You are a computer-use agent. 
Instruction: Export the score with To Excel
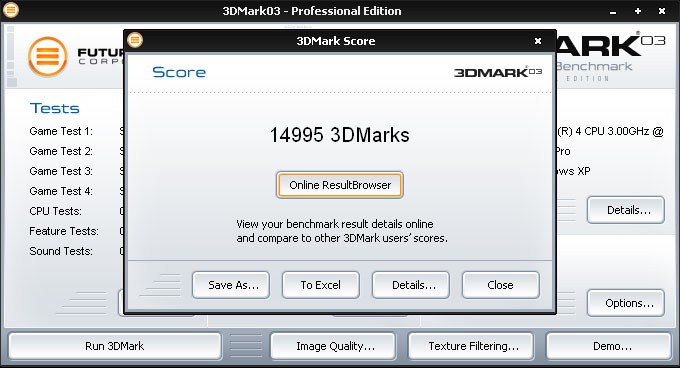[x=321, y=285]
